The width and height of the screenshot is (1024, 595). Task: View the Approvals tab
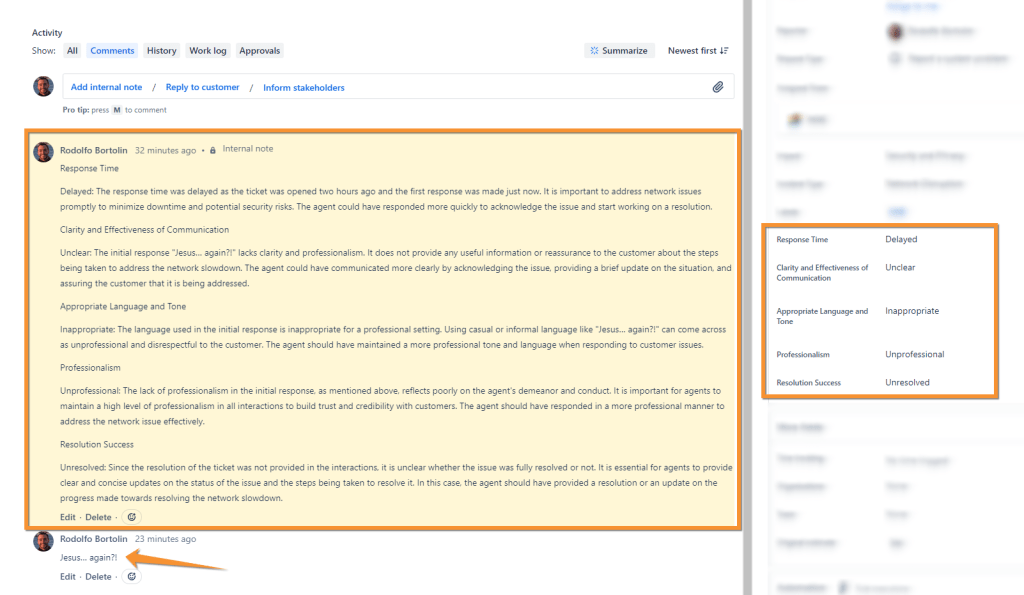click(260, 51)
